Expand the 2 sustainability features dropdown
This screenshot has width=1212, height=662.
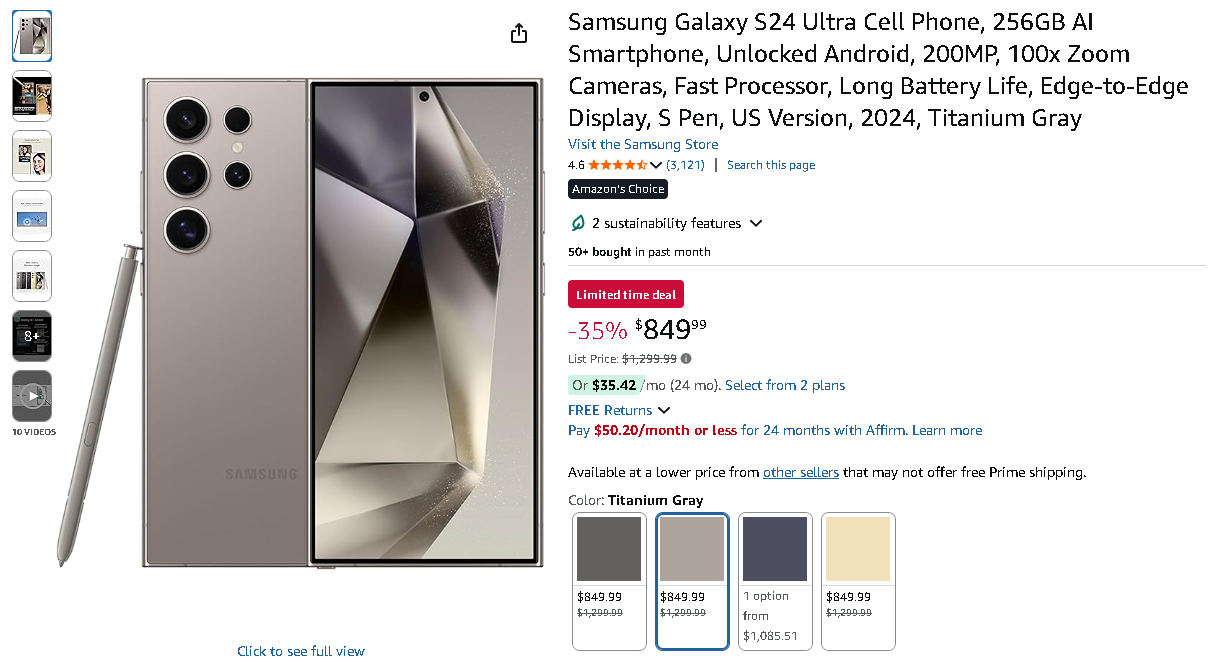point(756,223)
